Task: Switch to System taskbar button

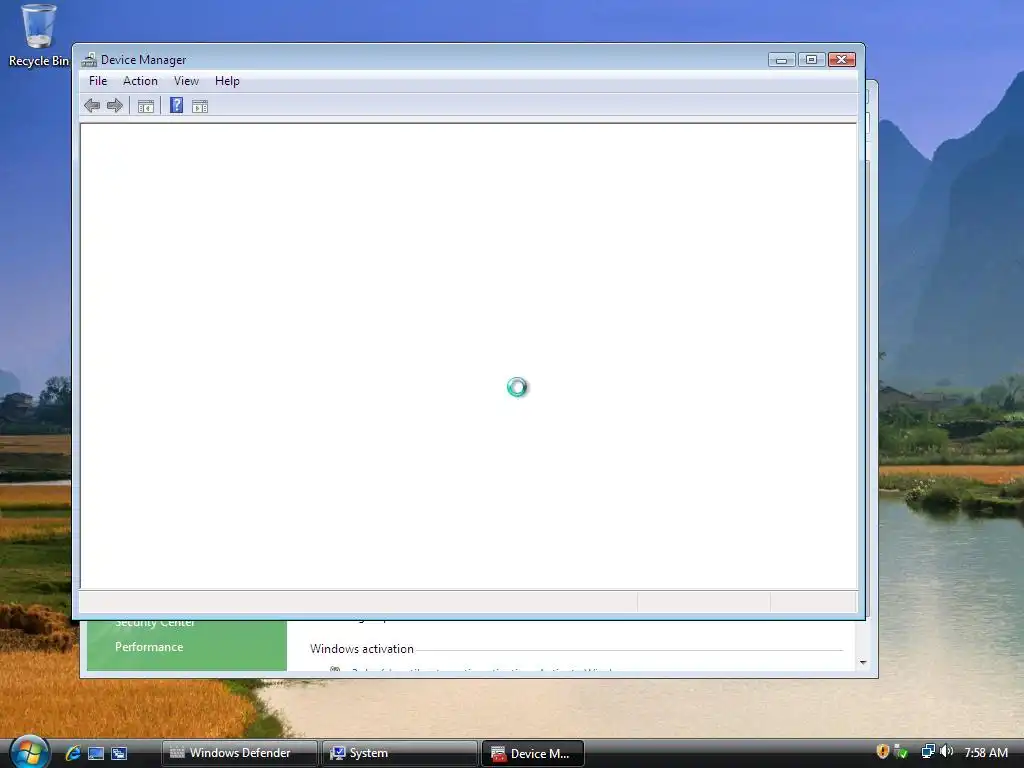Action: tap(400, 753)
